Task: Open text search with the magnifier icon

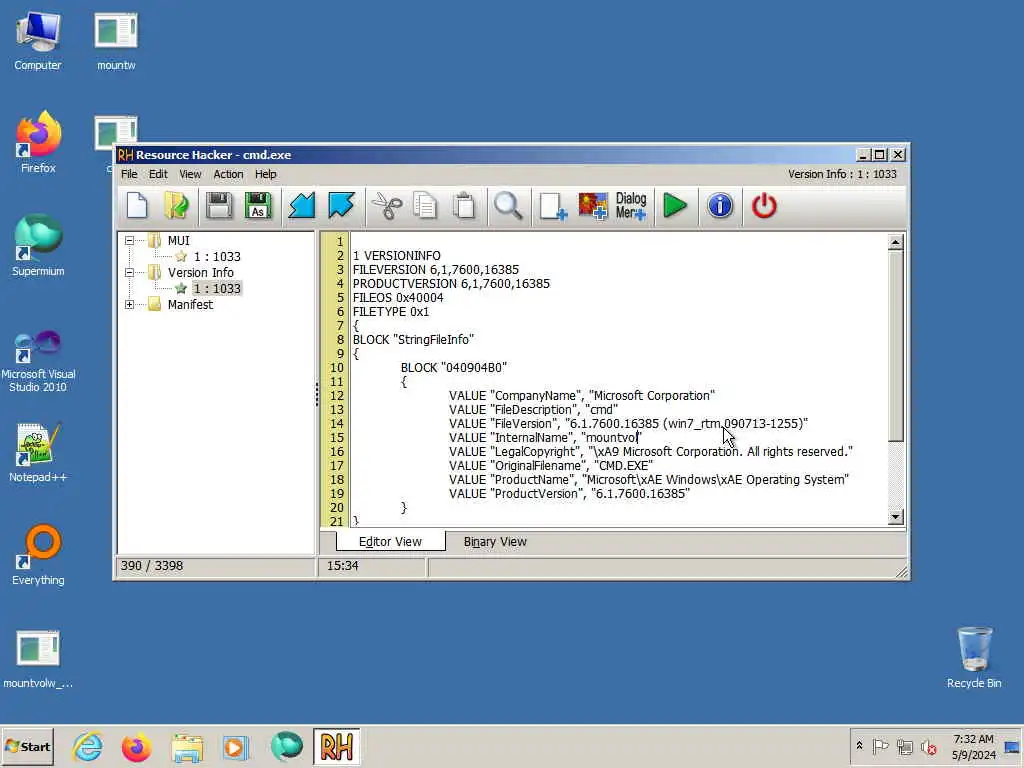Action: [507, 206]
